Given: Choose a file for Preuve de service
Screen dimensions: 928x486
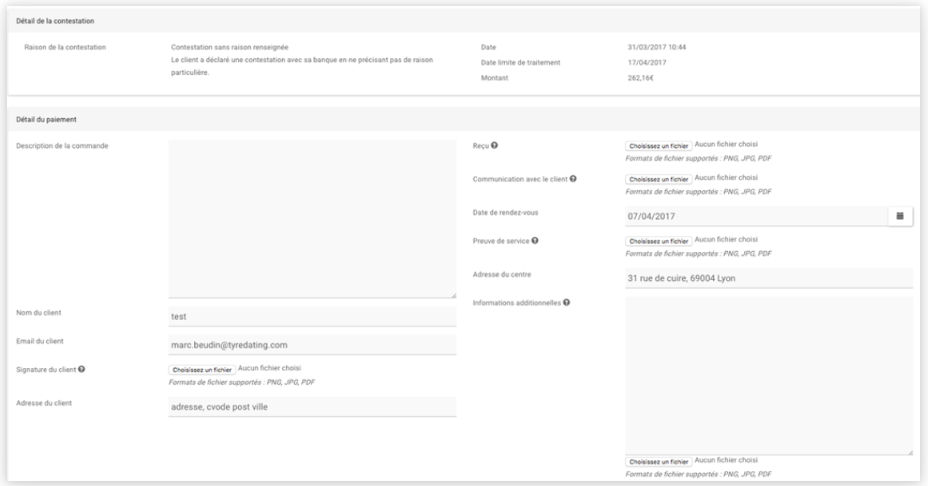Looking at the screenshot, I should coord(659,241).
